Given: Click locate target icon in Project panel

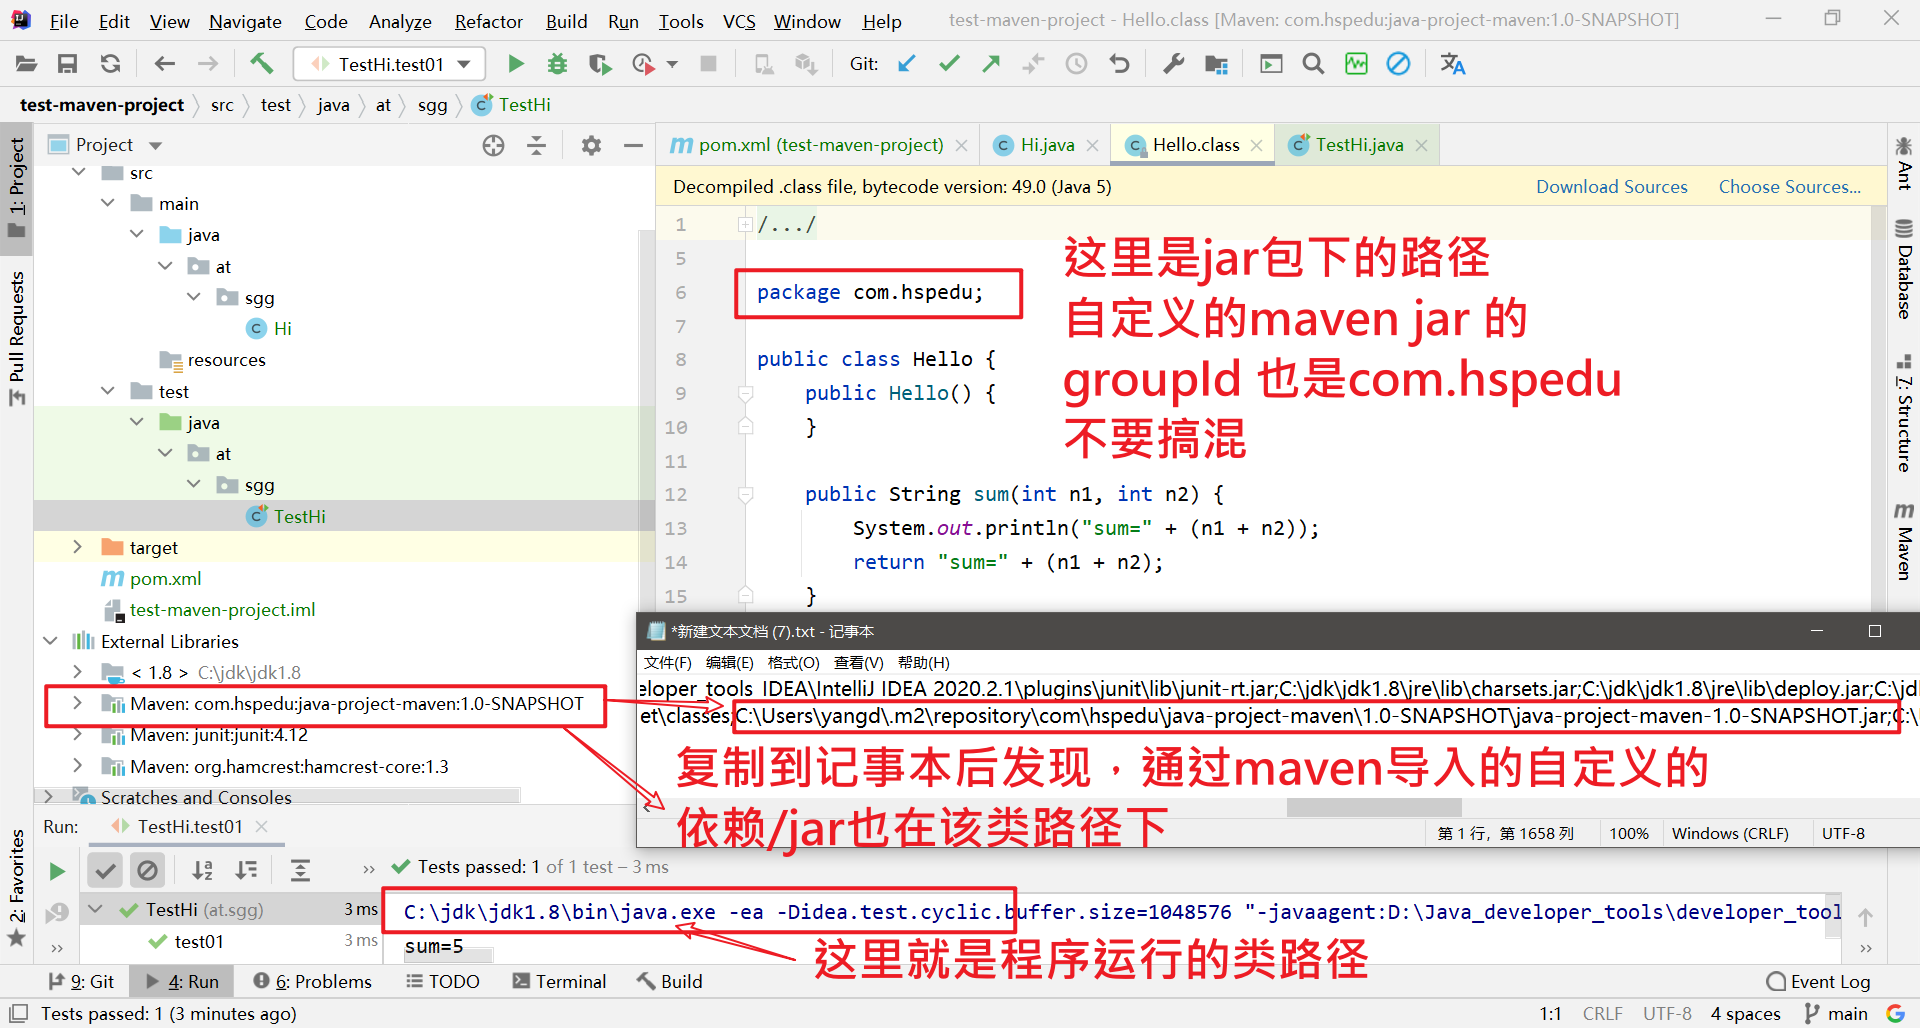Looking at the screenshot, I should (x=493, y=145).
